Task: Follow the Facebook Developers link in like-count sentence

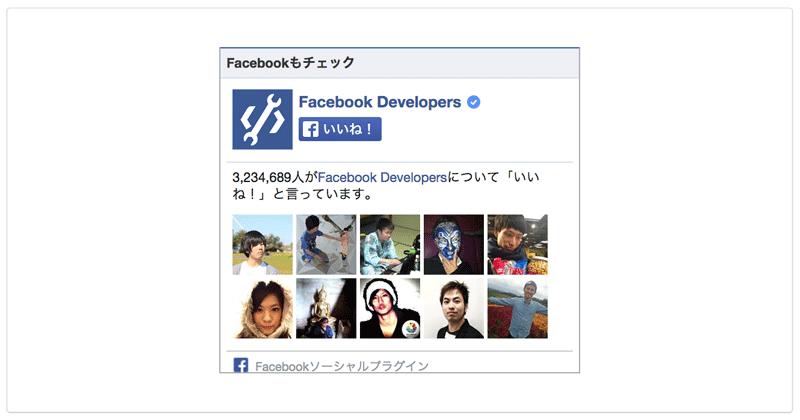Action: pos(382,178)
